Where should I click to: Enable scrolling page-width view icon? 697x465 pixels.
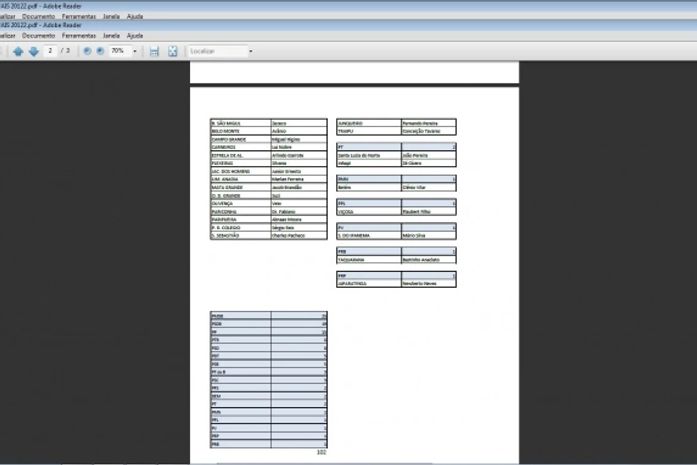[154, 51]
